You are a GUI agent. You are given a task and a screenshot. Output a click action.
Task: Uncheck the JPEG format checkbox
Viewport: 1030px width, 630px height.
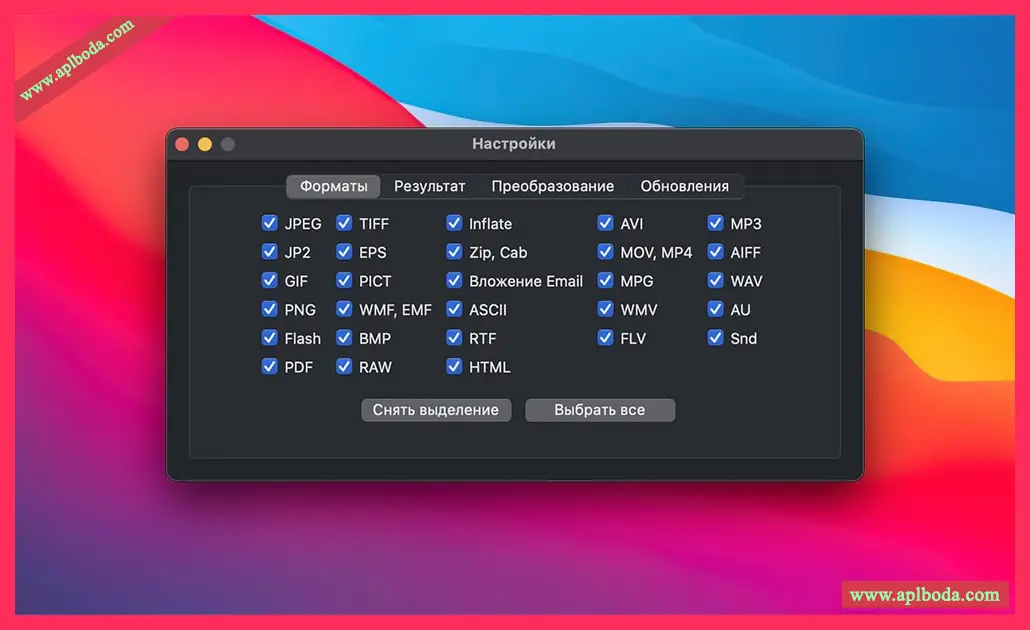pos(269,223)
